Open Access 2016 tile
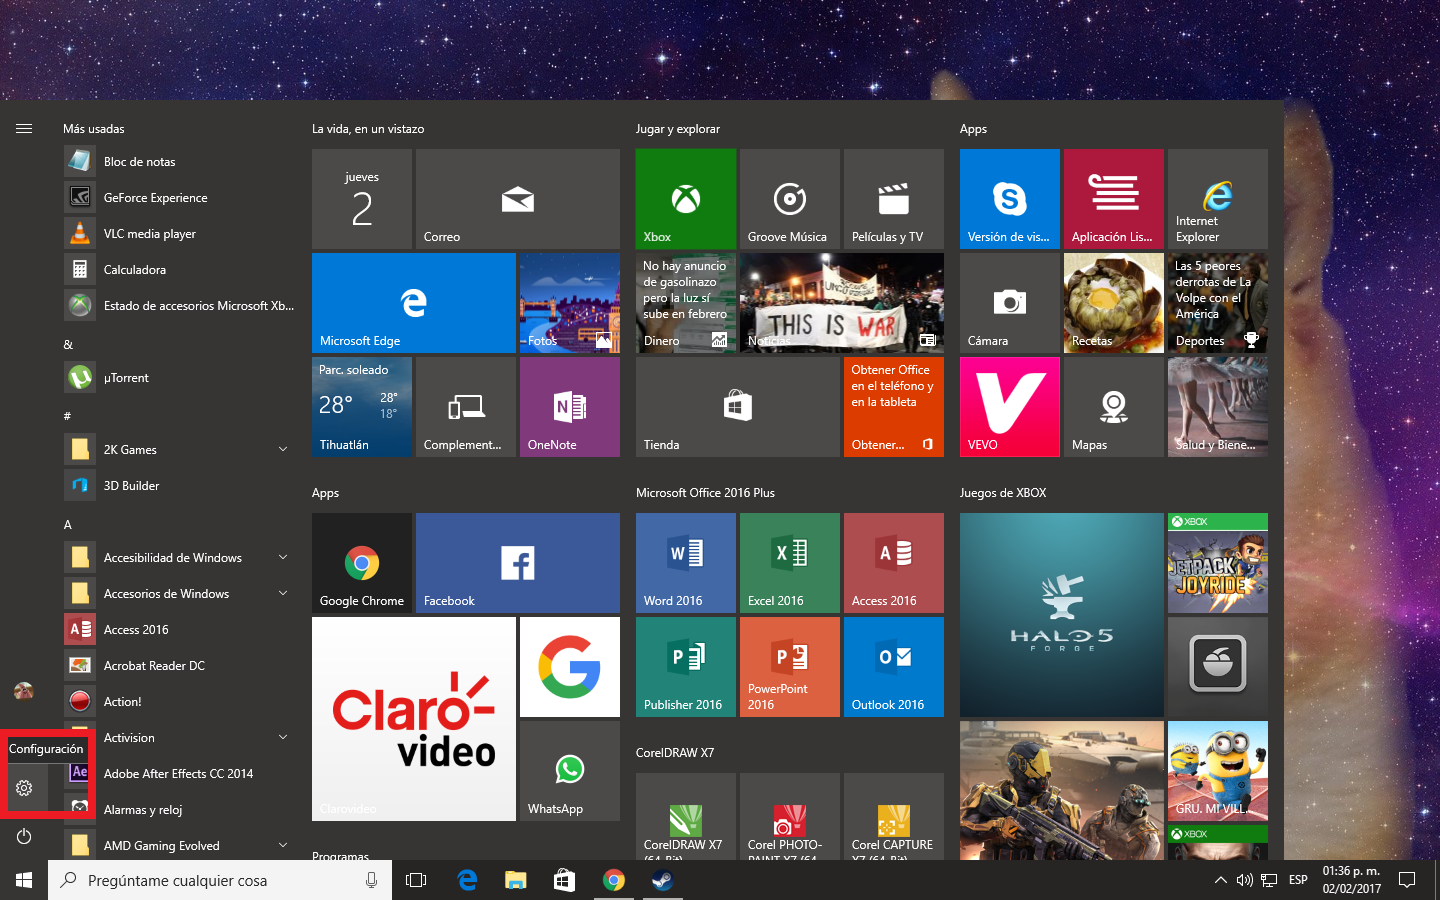The height and width of the screenshot is (900, 1440). [x=894, y=563]
